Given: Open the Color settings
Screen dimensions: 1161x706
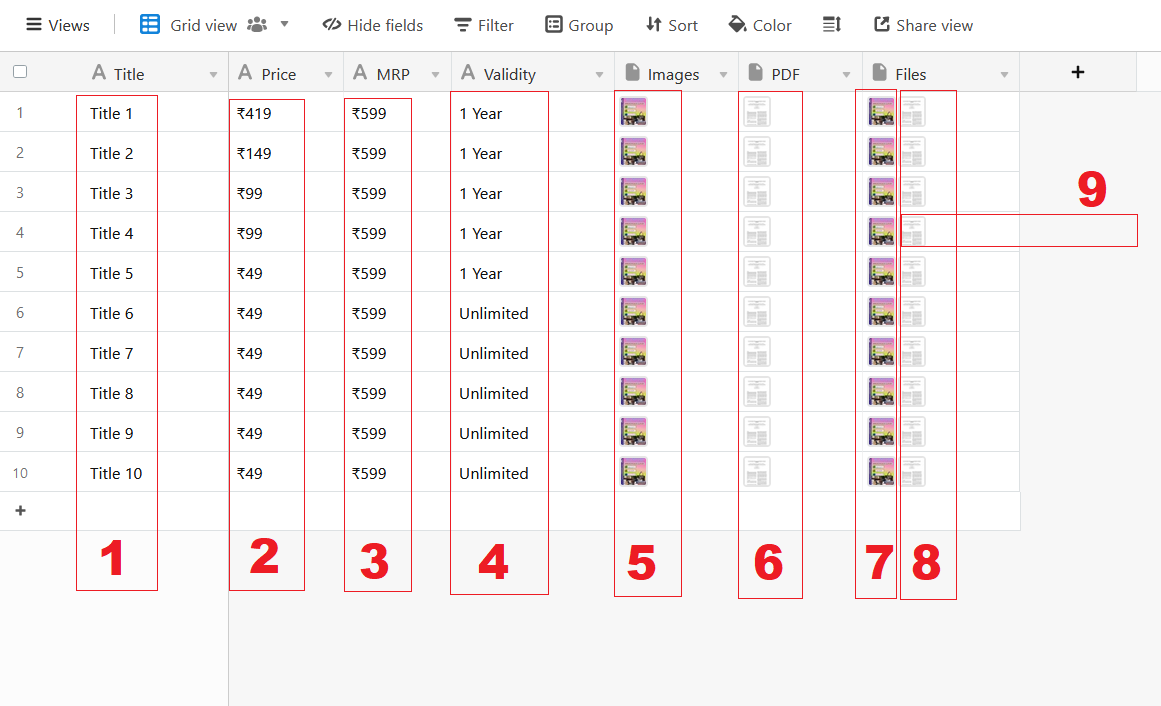Looking at the screenshot, I should tap(759, 25).
